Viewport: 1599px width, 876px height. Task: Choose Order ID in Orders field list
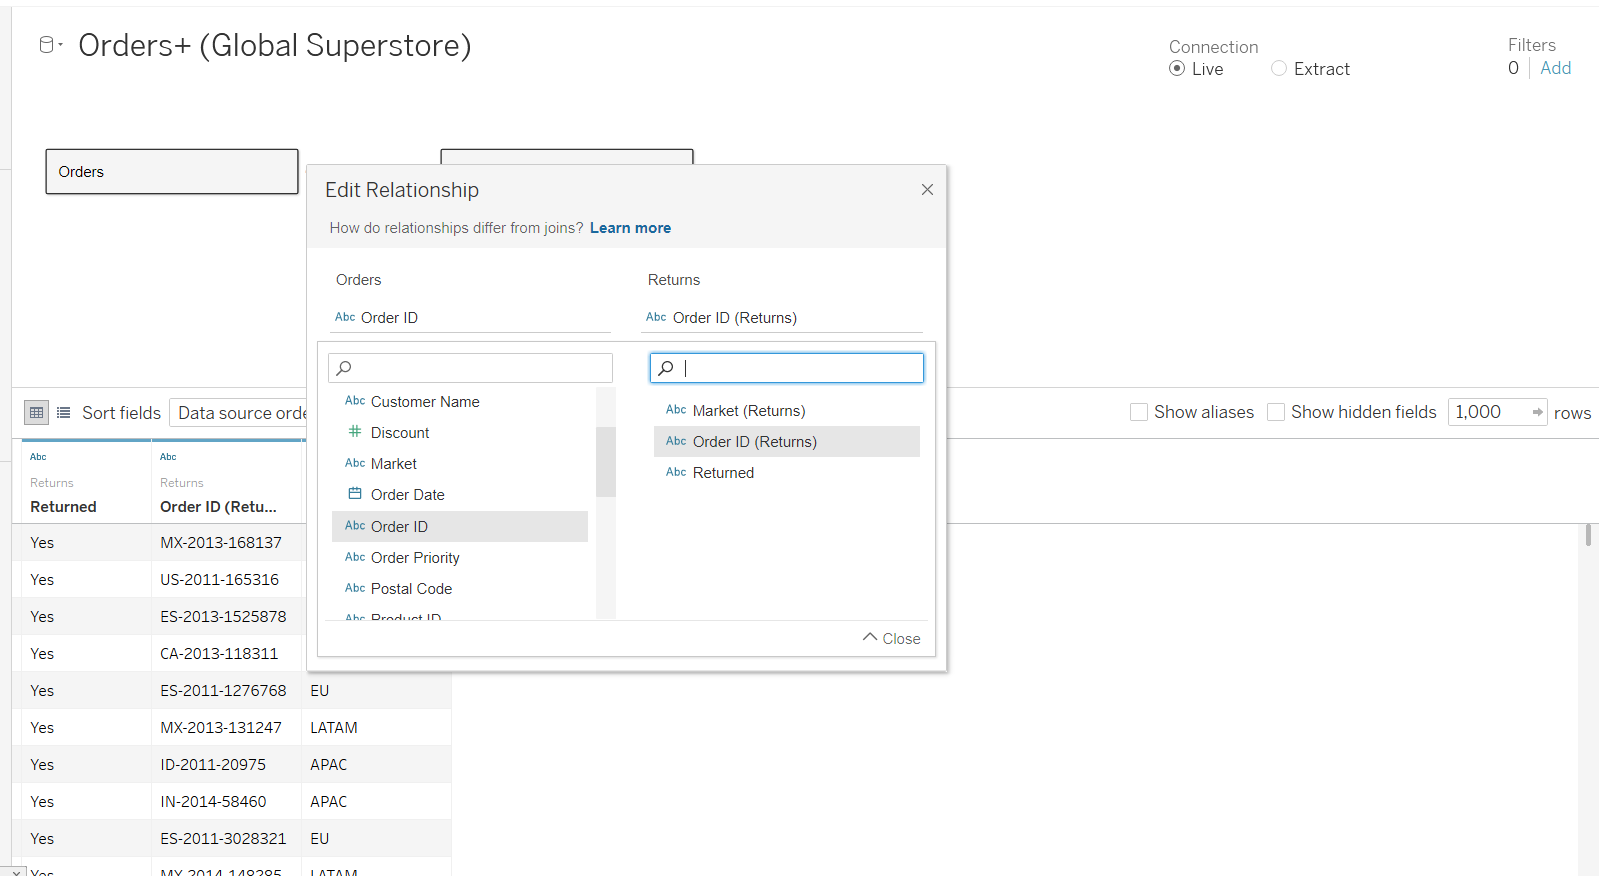460,526
